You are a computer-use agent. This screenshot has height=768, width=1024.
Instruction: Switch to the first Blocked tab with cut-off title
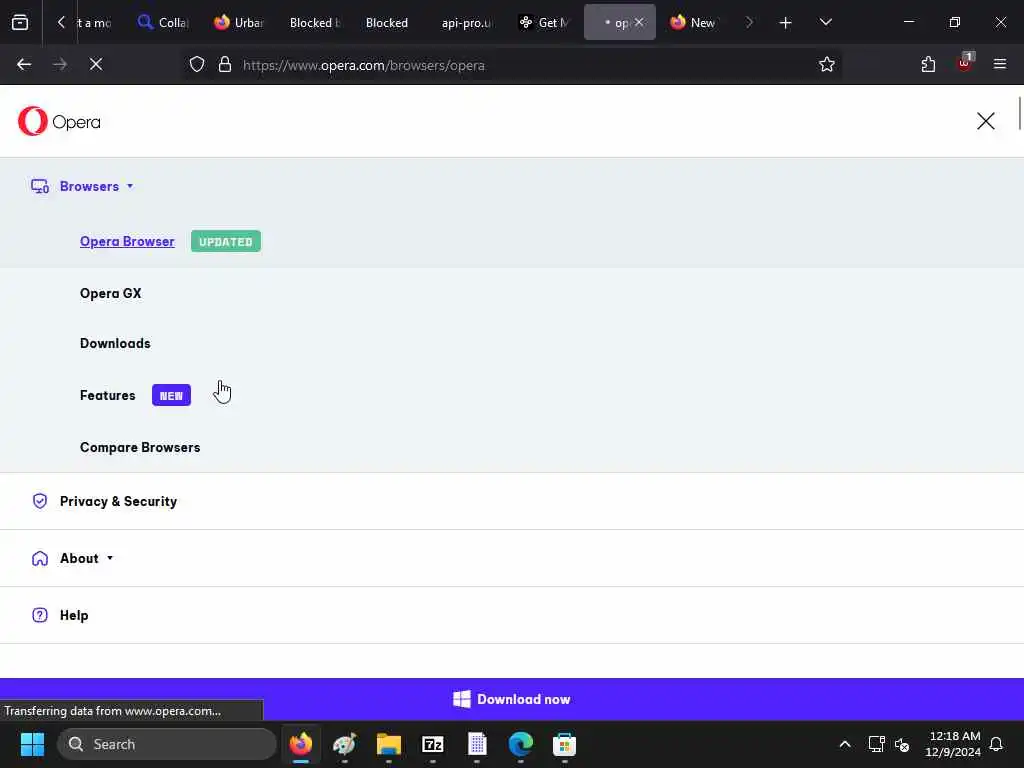[x=315, y=23]
